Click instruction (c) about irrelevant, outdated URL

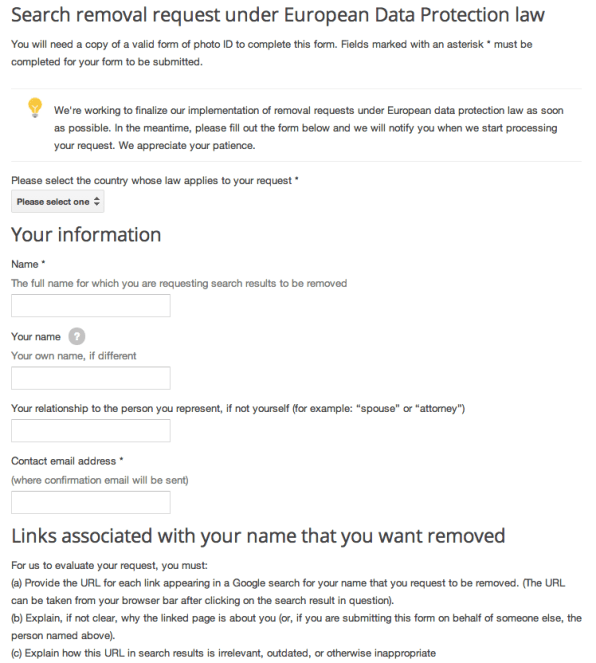224,653
